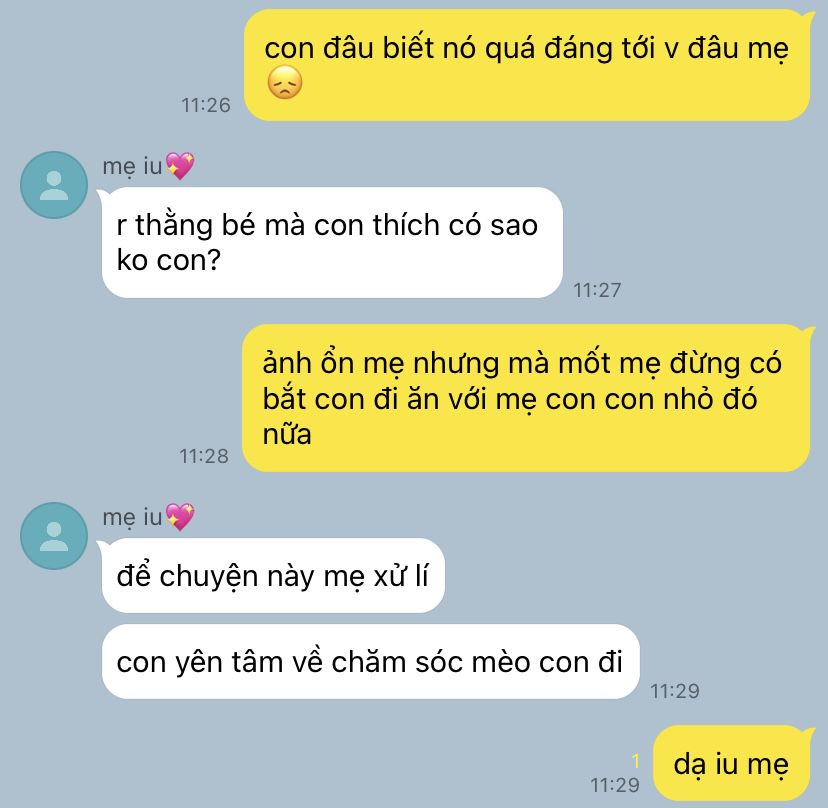Tap the unread count '1' indicator
Viewport: 828px width, 808px height.
pos(636,760)
